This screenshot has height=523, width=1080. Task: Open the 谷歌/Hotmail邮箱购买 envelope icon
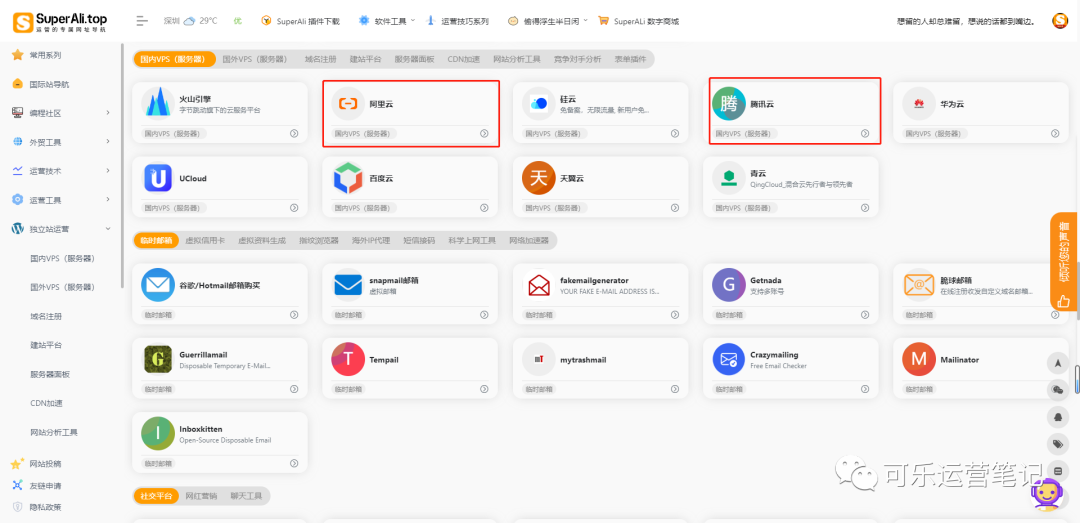pos(158,285)
